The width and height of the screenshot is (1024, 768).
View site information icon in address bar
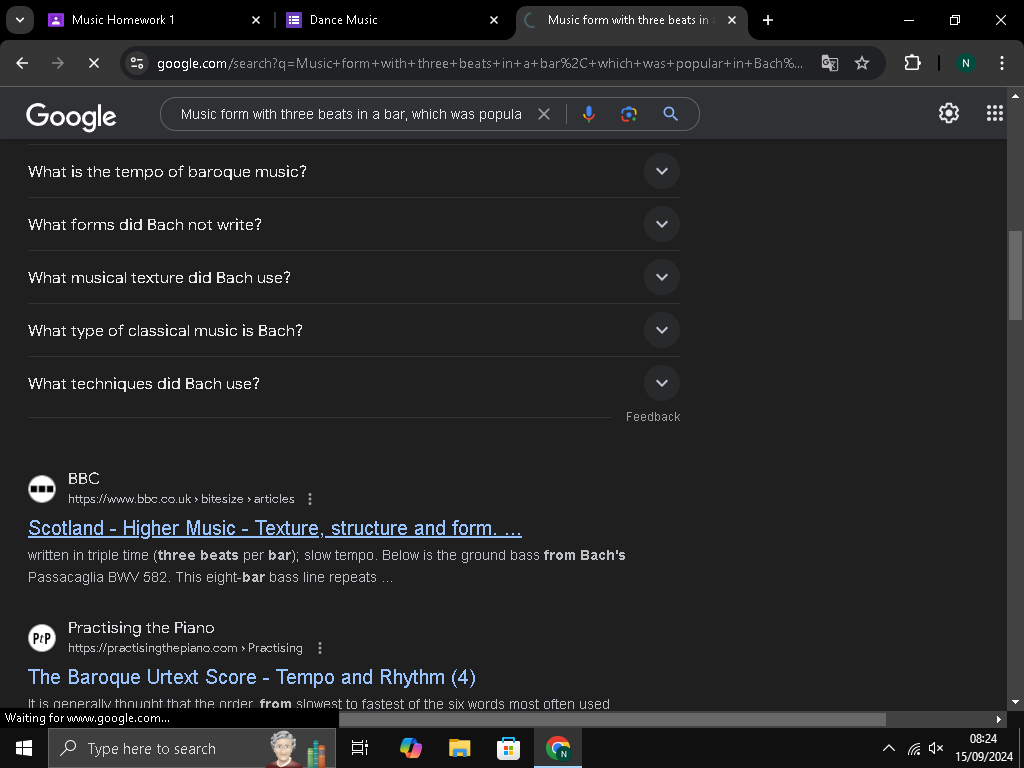click(x=137, y=63)
